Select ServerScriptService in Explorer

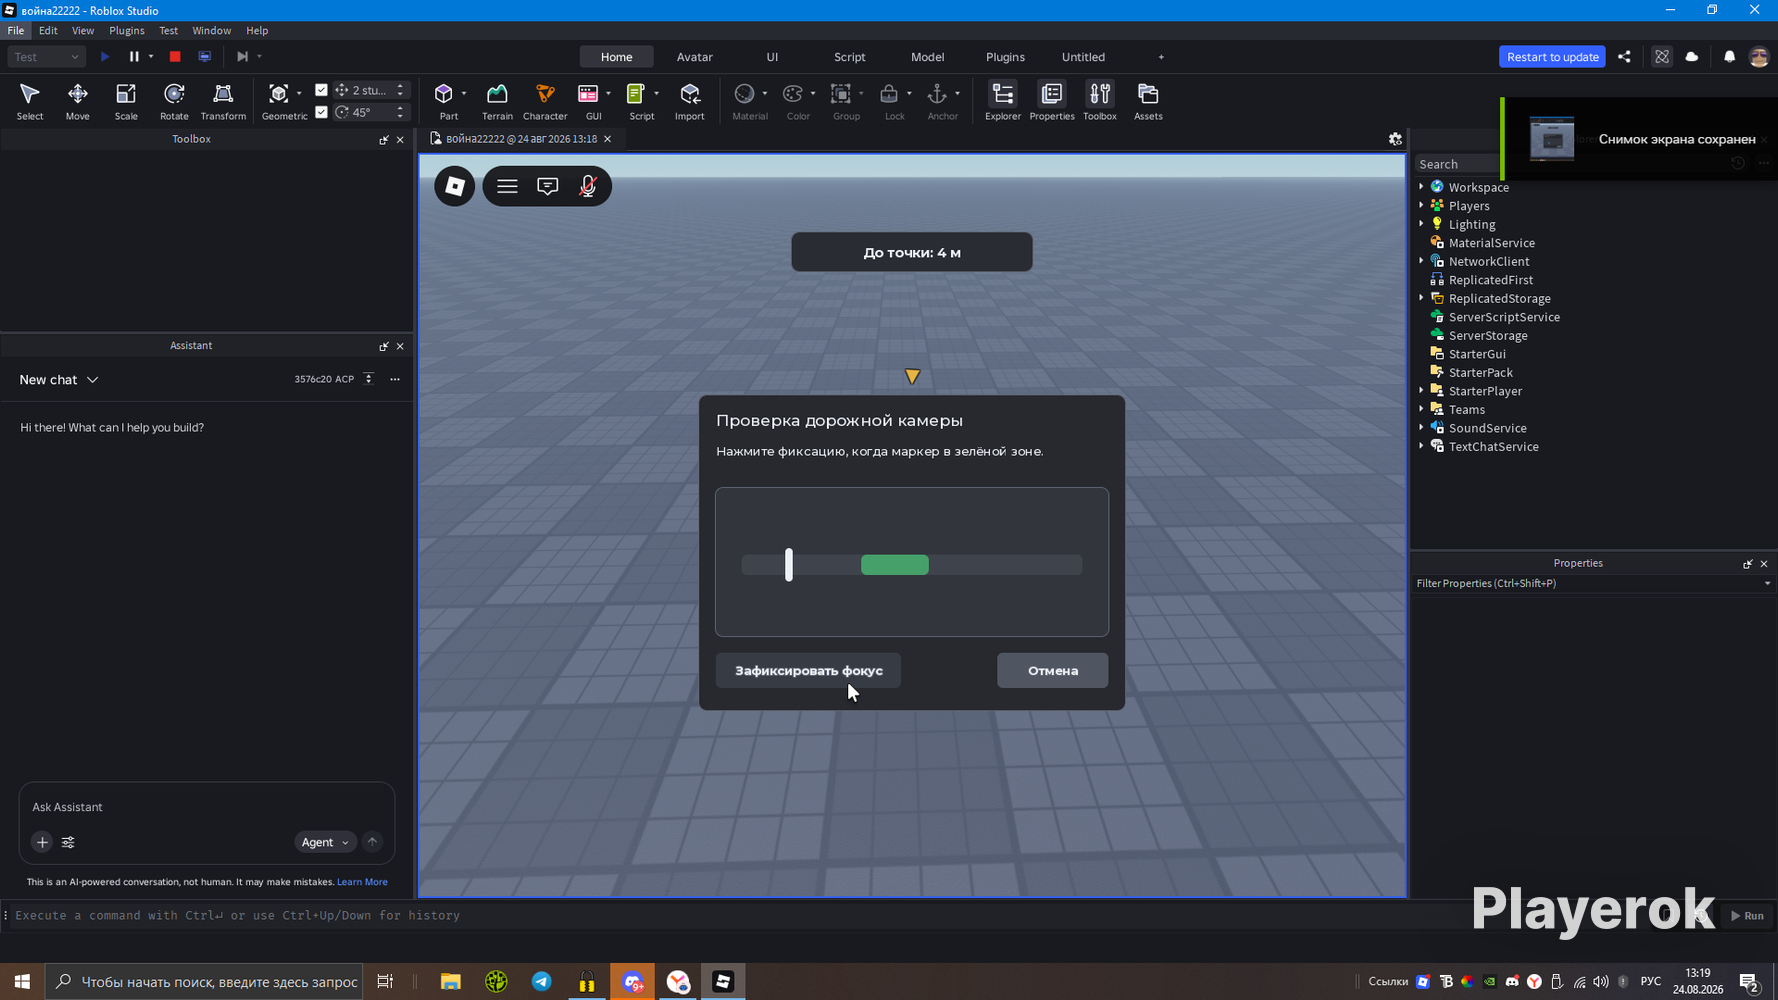[1504, 317]
